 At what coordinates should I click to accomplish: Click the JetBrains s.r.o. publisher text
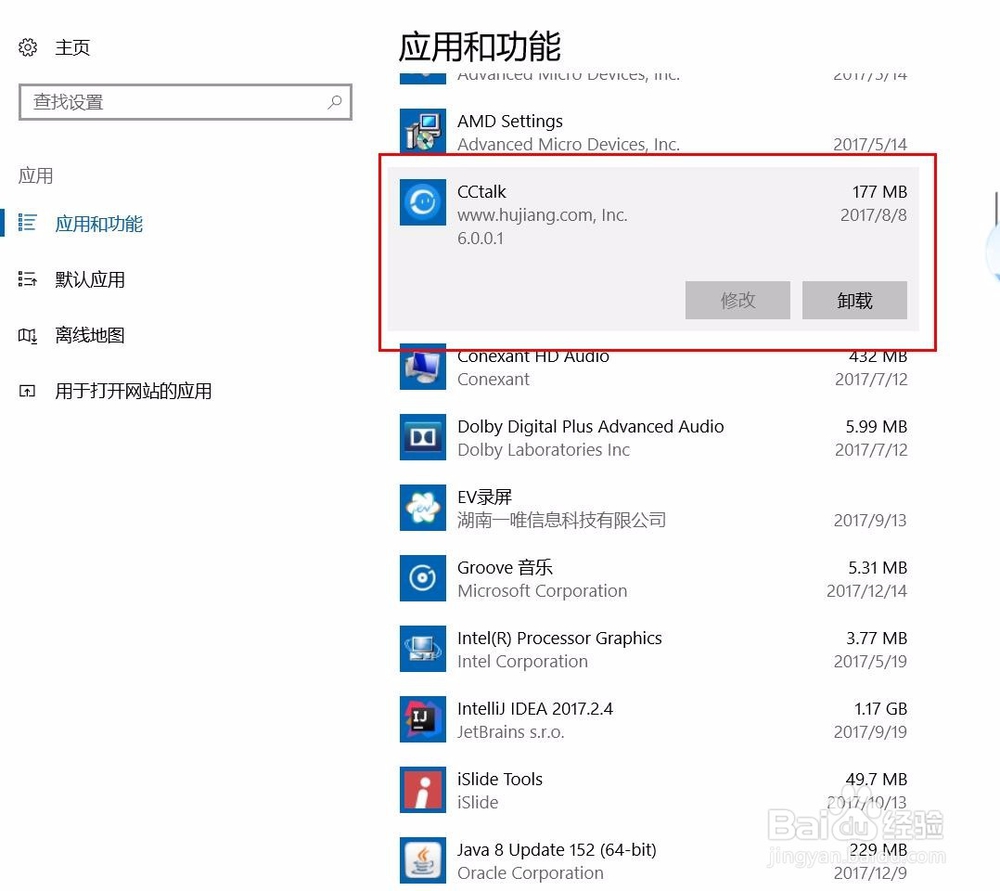(x=511, y=732)
